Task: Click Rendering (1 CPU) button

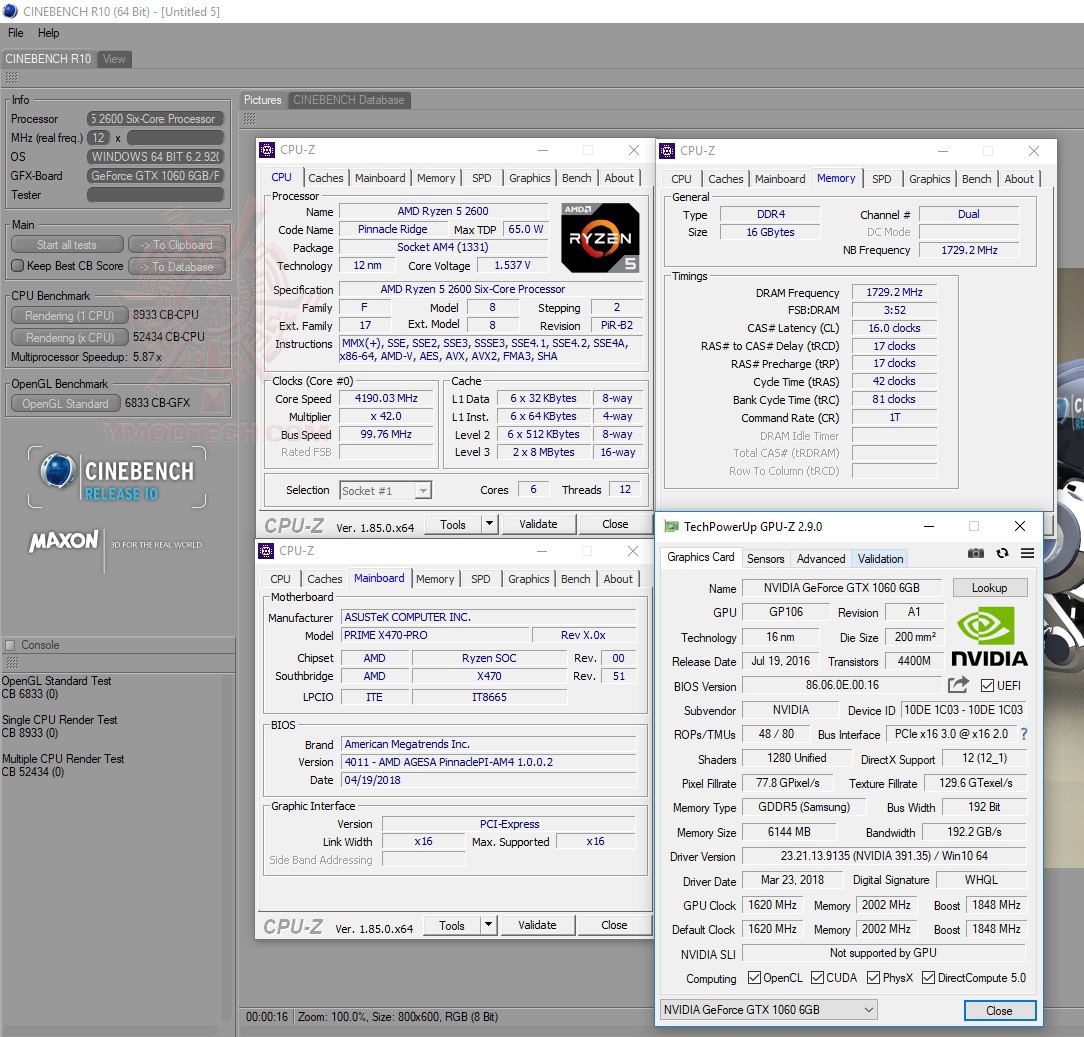Action: (70, 315)
